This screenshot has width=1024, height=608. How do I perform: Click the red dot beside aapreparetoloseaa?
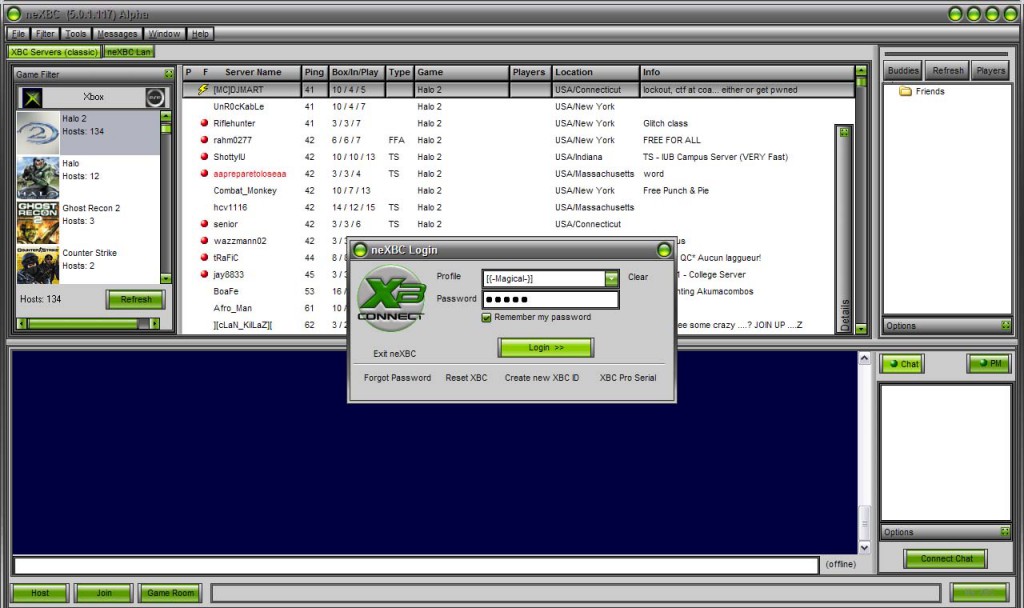click(x=204, y=174)
